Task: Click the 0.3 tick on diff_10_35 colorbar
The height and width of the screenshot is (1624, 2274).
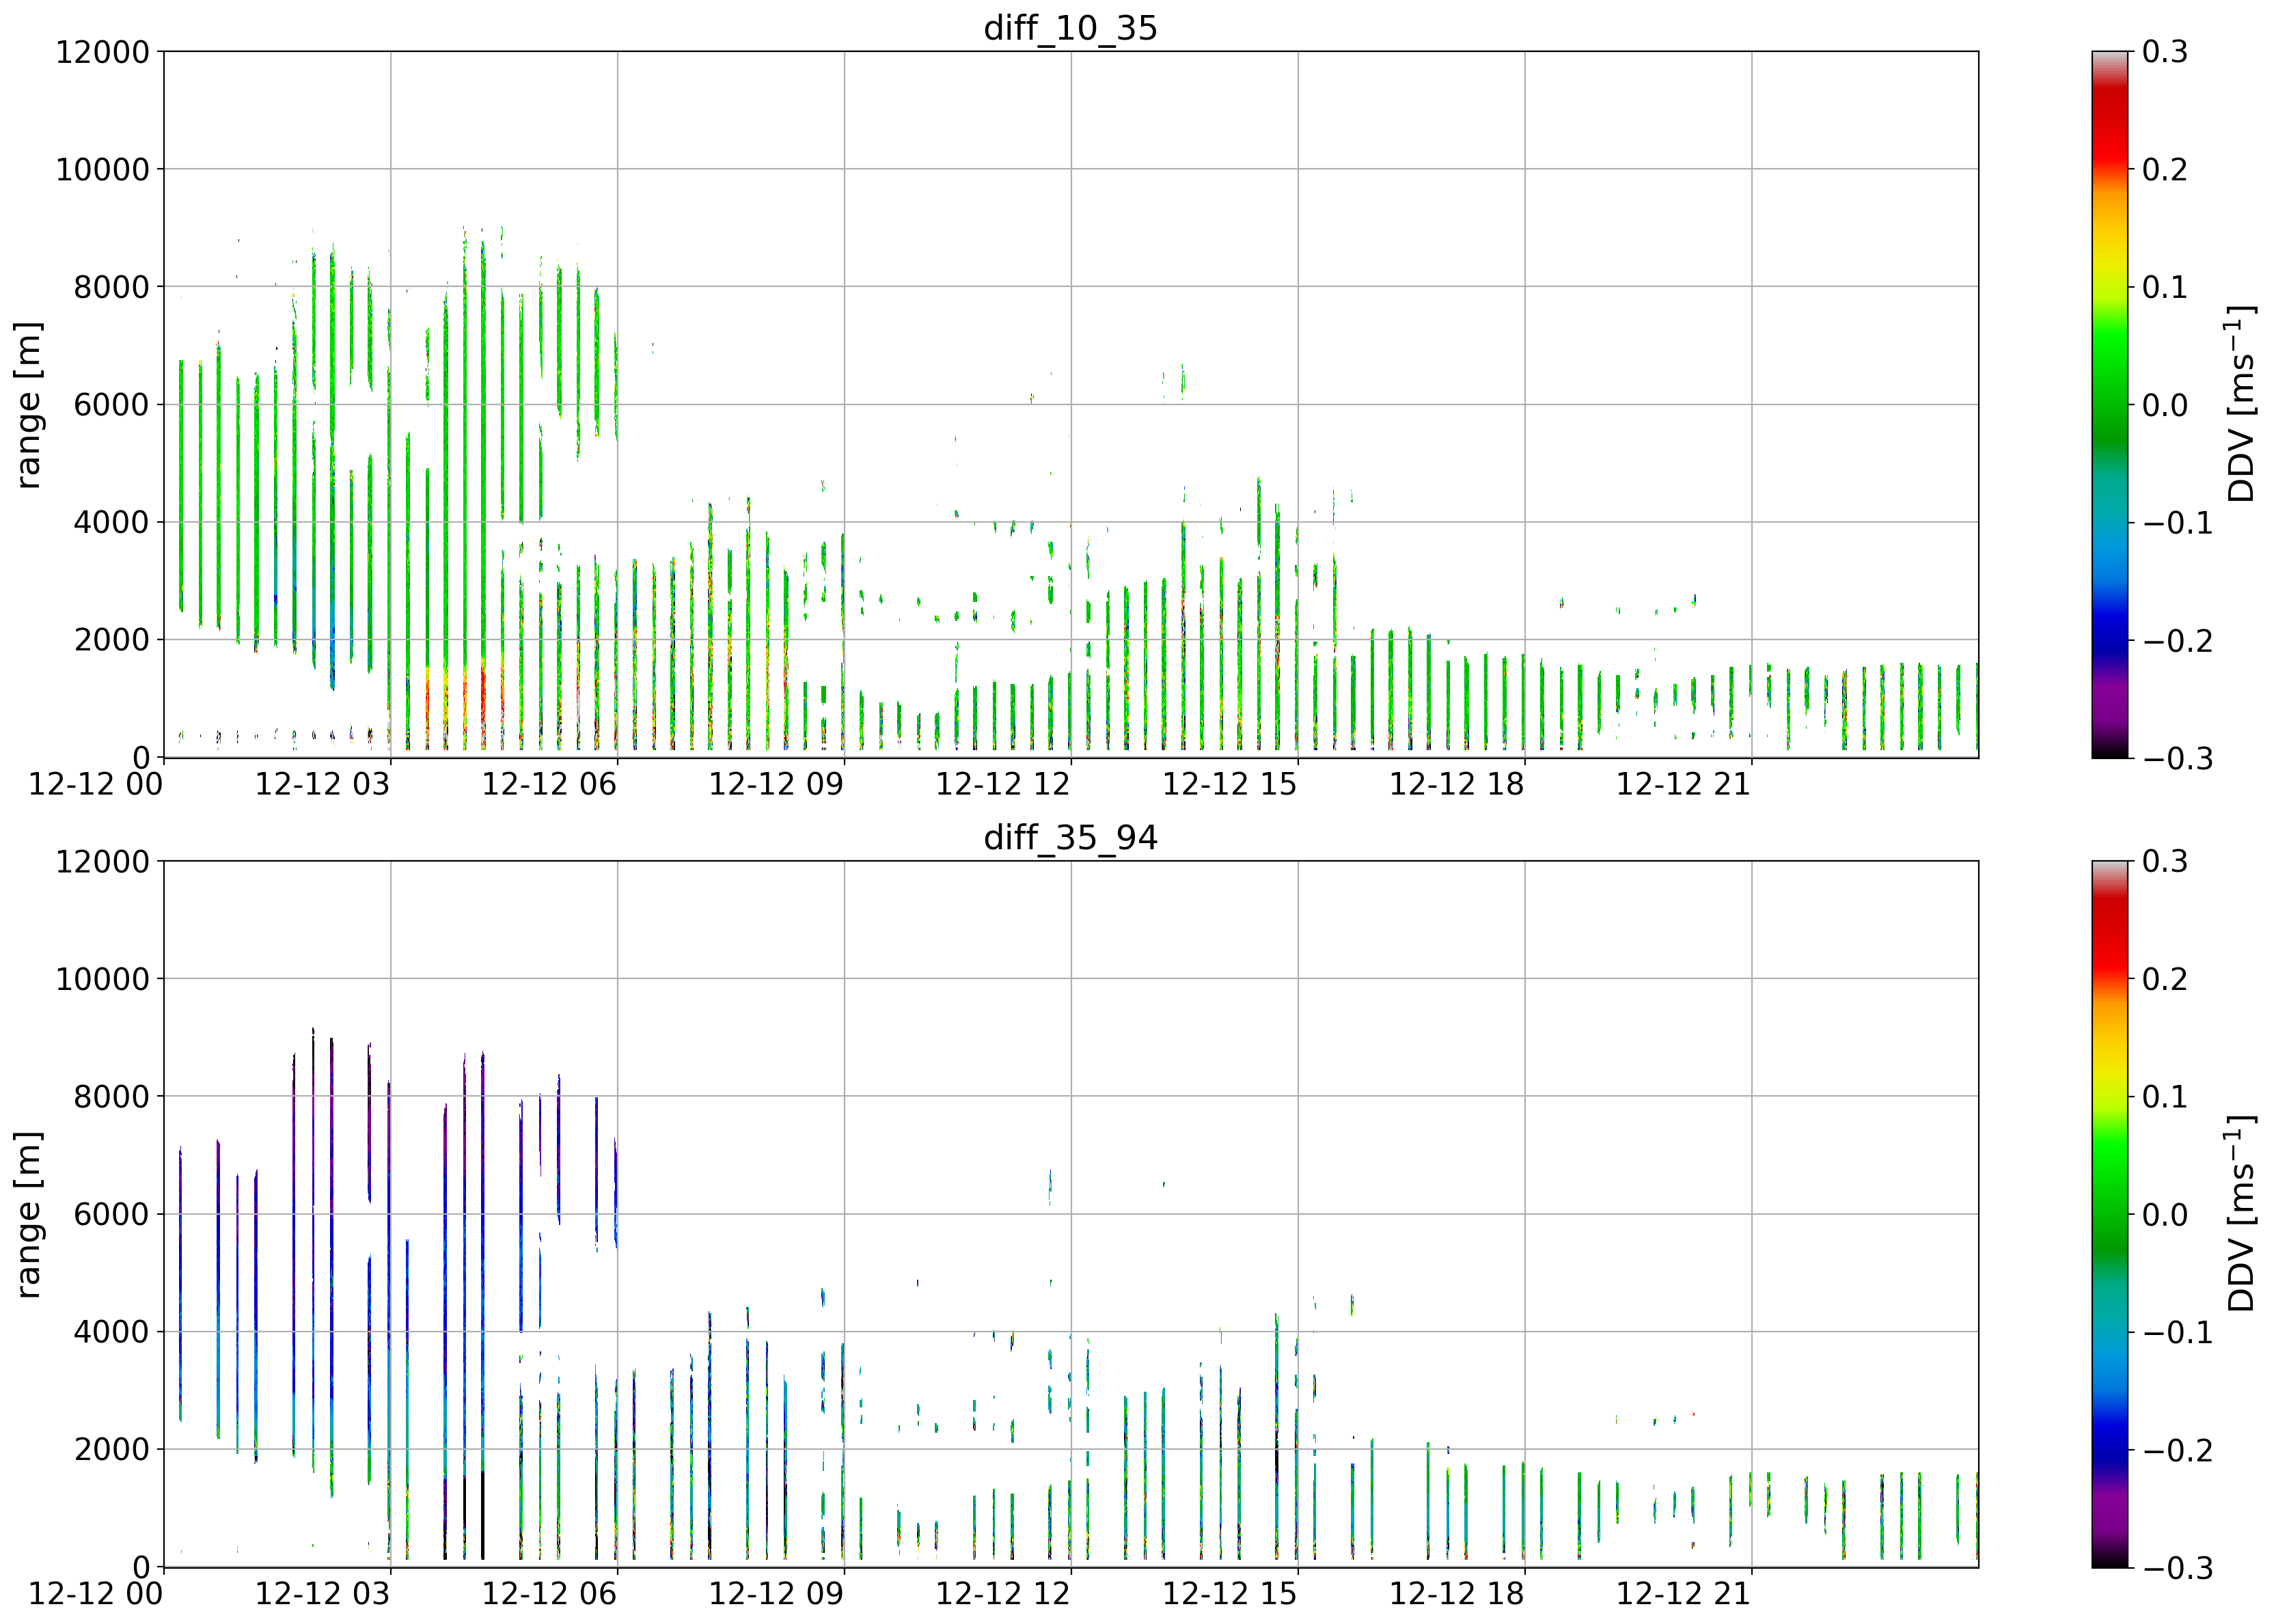Action: pos(2165,52)
